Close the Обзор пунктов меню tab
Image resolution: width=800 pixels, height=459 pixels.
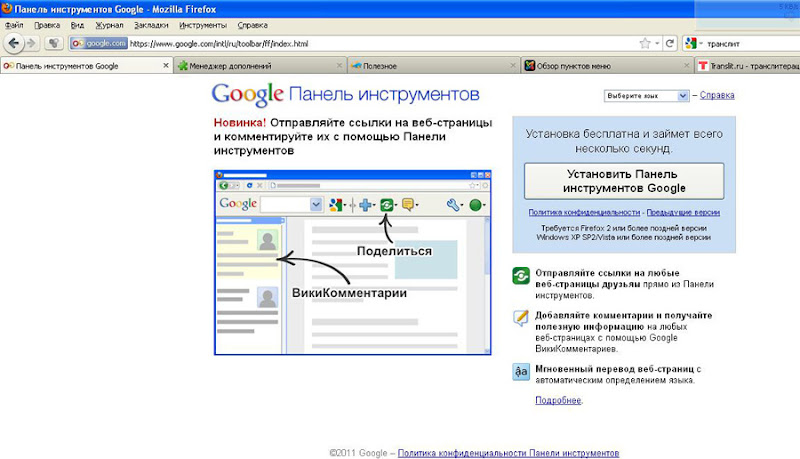click(x=686, y=65)
